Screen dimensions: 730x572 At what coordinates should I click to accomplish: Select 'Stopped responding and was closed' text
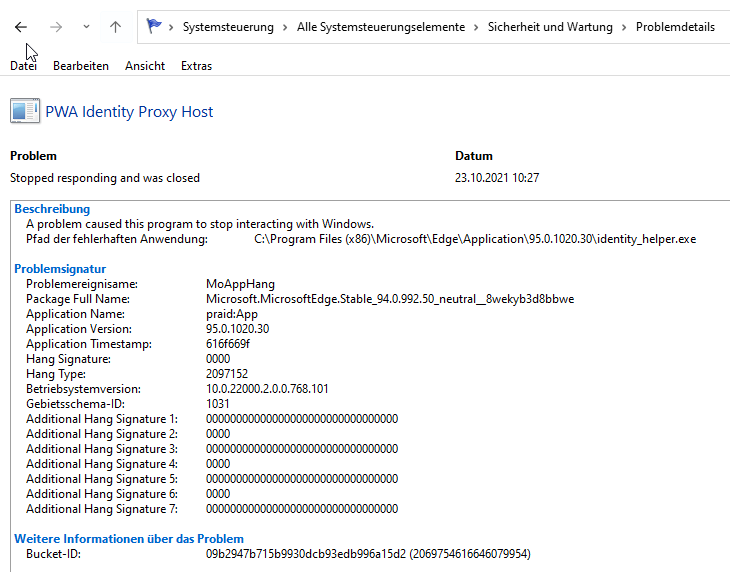(x=105, y=178)
